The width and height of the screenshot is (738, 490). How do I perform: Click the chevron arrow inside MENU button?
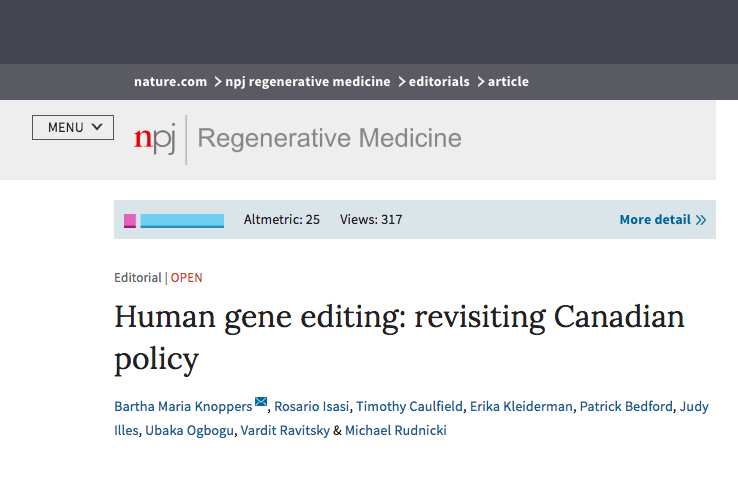pyautogui.click(x=97, y=127)
